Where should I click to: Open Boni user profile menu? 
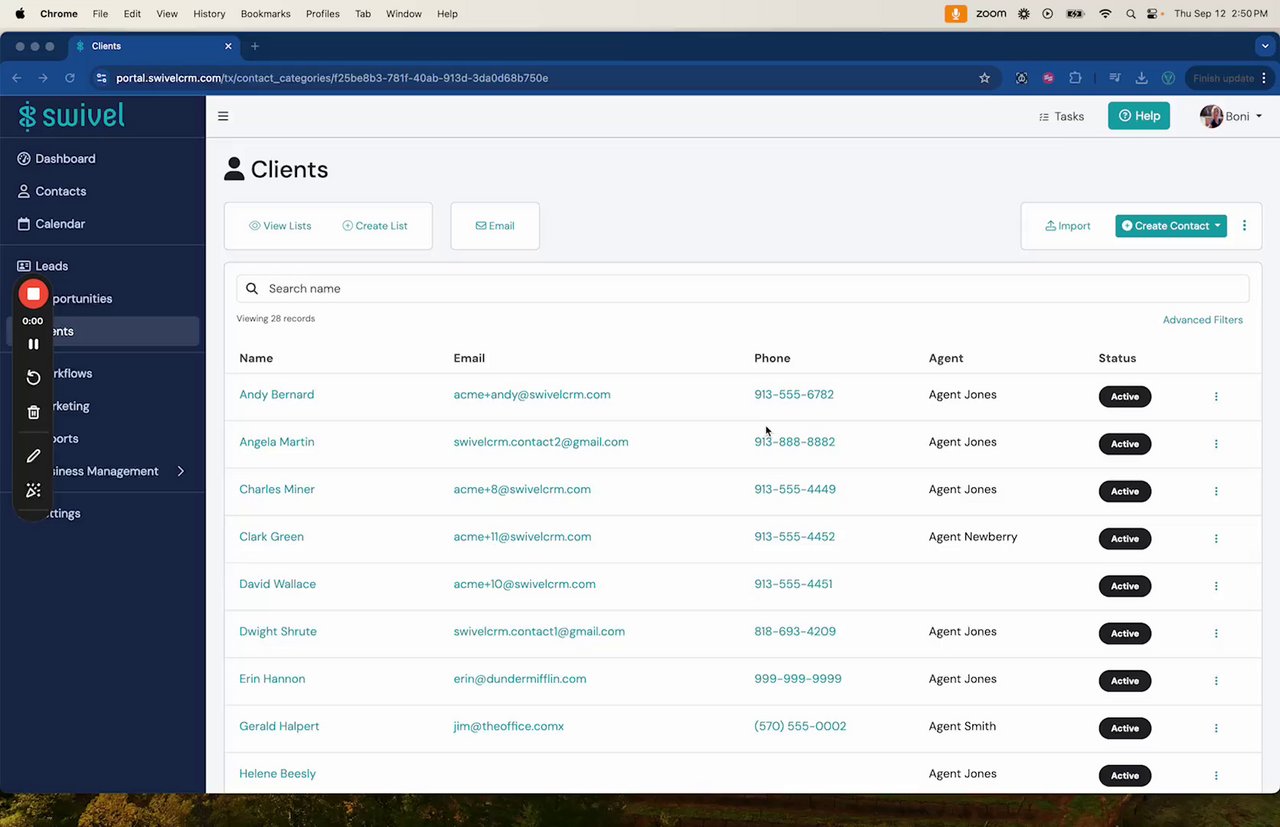(x=1231, y=116)
